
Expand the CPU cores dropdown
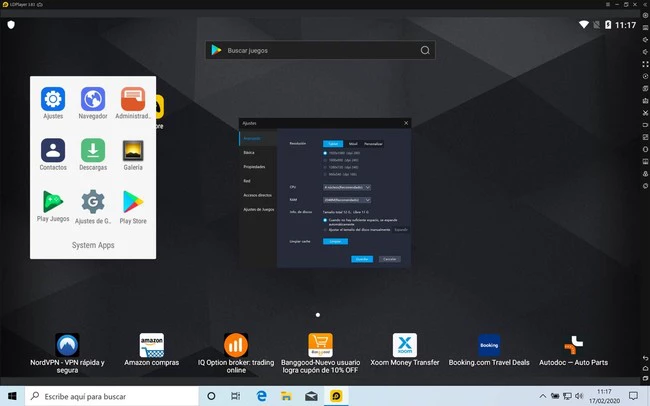point(346,186)
